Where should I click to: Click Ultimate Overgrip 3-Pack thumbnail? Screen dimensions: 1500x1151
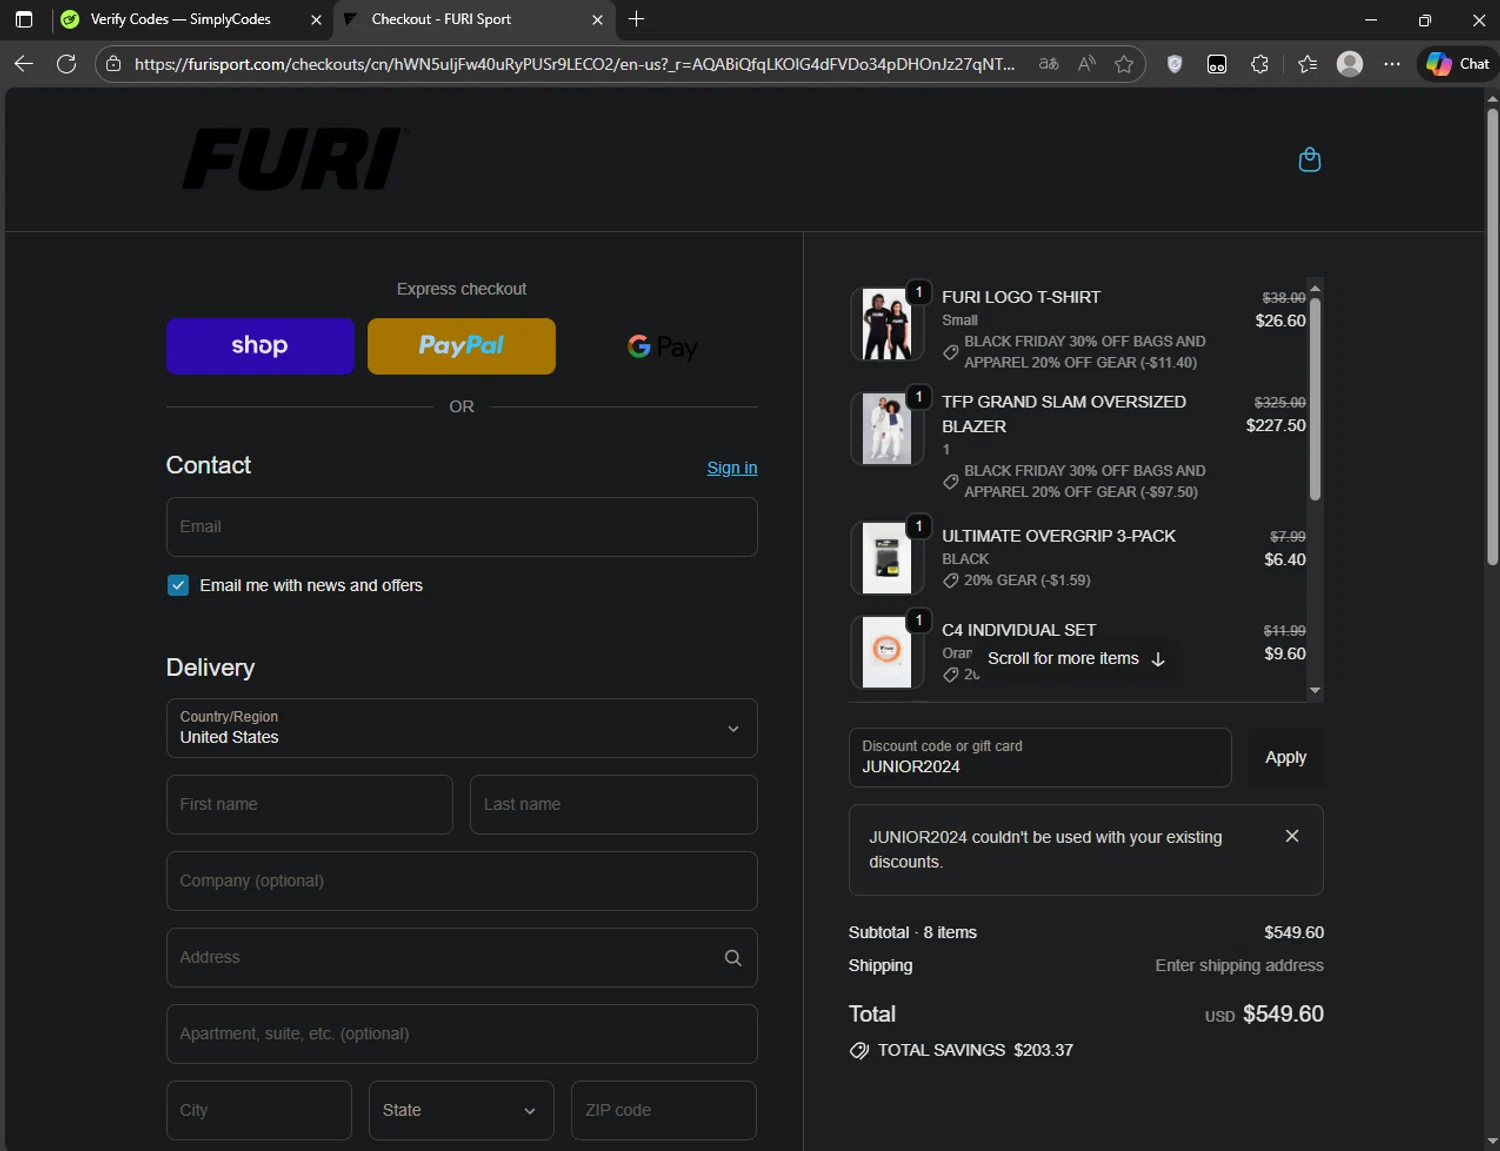(x=887, y=558)
